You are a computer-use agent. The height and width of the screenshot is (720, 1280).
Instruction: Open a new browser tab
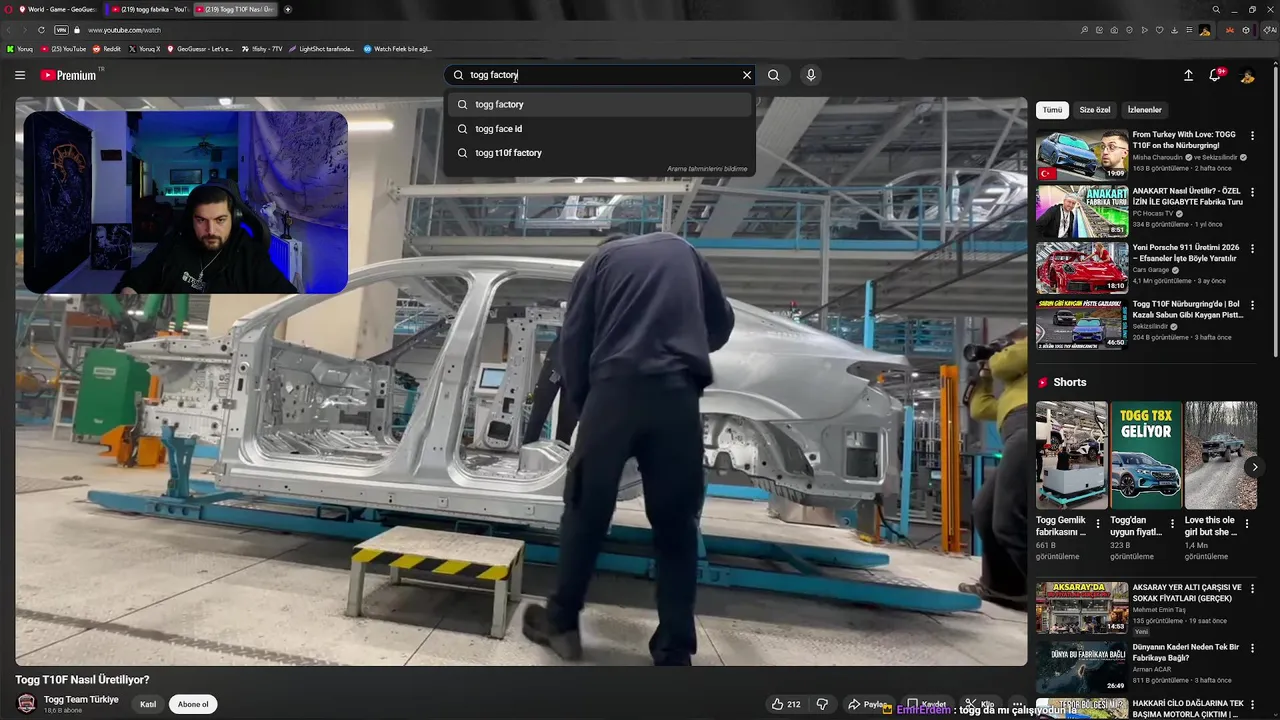click(288, 9)
